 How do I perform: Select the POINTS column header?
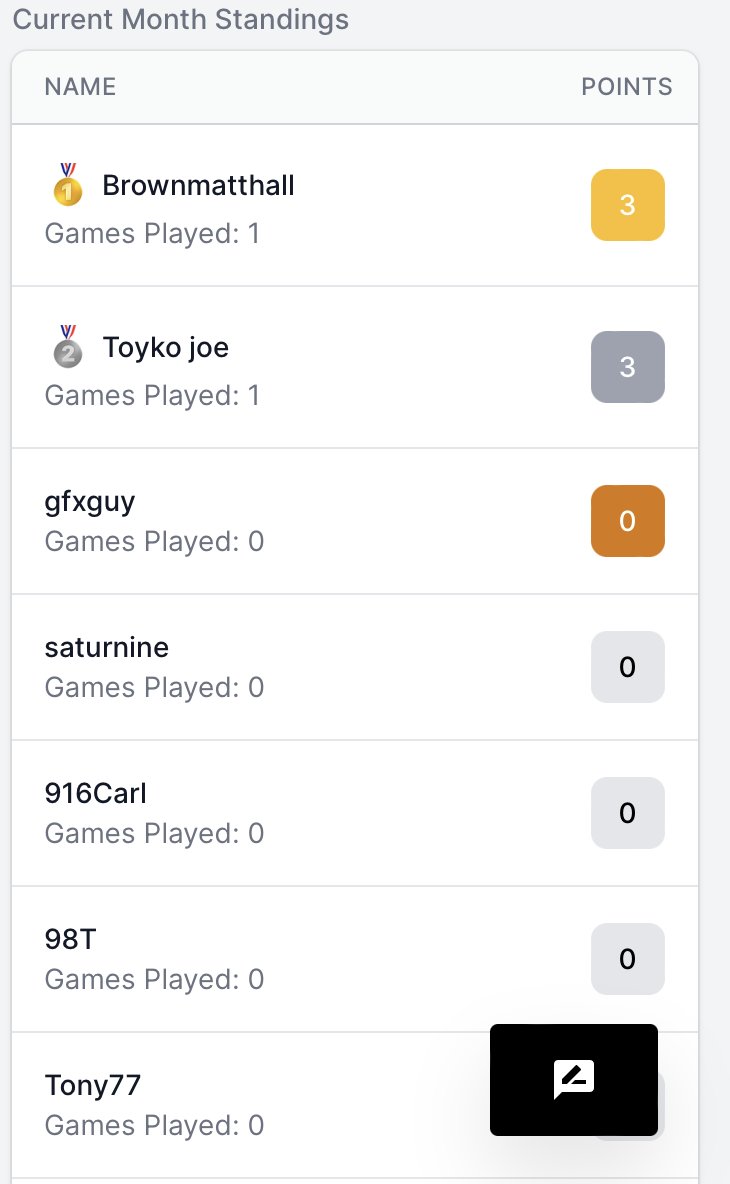pos(627,87)
